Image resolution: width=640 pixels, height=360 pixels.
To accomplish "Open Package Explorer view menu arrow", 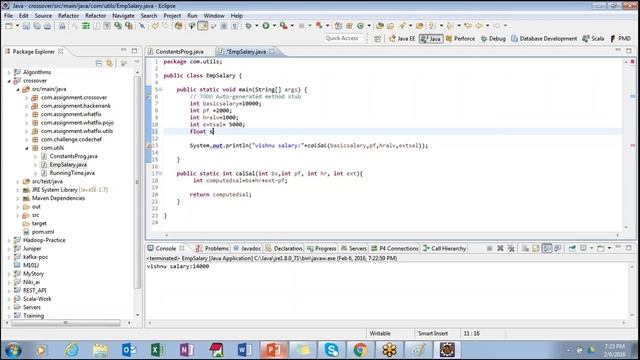I will coord(137,62).
